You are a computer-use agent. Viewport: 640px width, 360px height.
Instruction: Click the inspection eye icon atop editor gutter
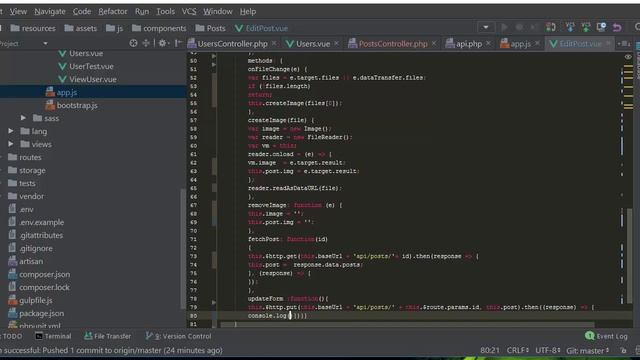(x=628, y=57)
